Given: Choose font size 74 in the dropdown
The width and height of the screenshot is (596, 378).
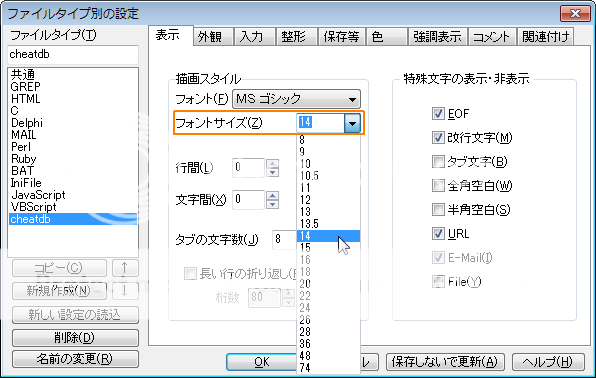Looking at the screenshot, I should pyautogui.click(x=328, y=368).
